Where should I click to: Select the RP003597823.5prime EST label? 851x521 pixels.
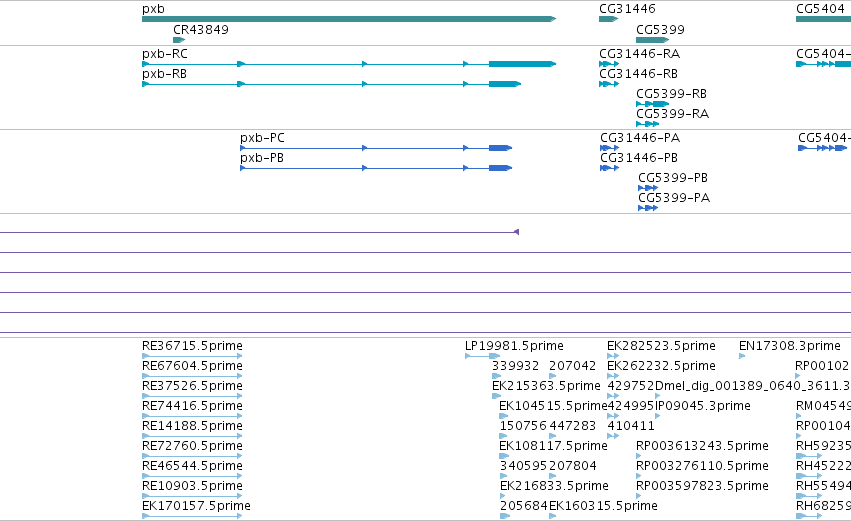coord(702,486)
